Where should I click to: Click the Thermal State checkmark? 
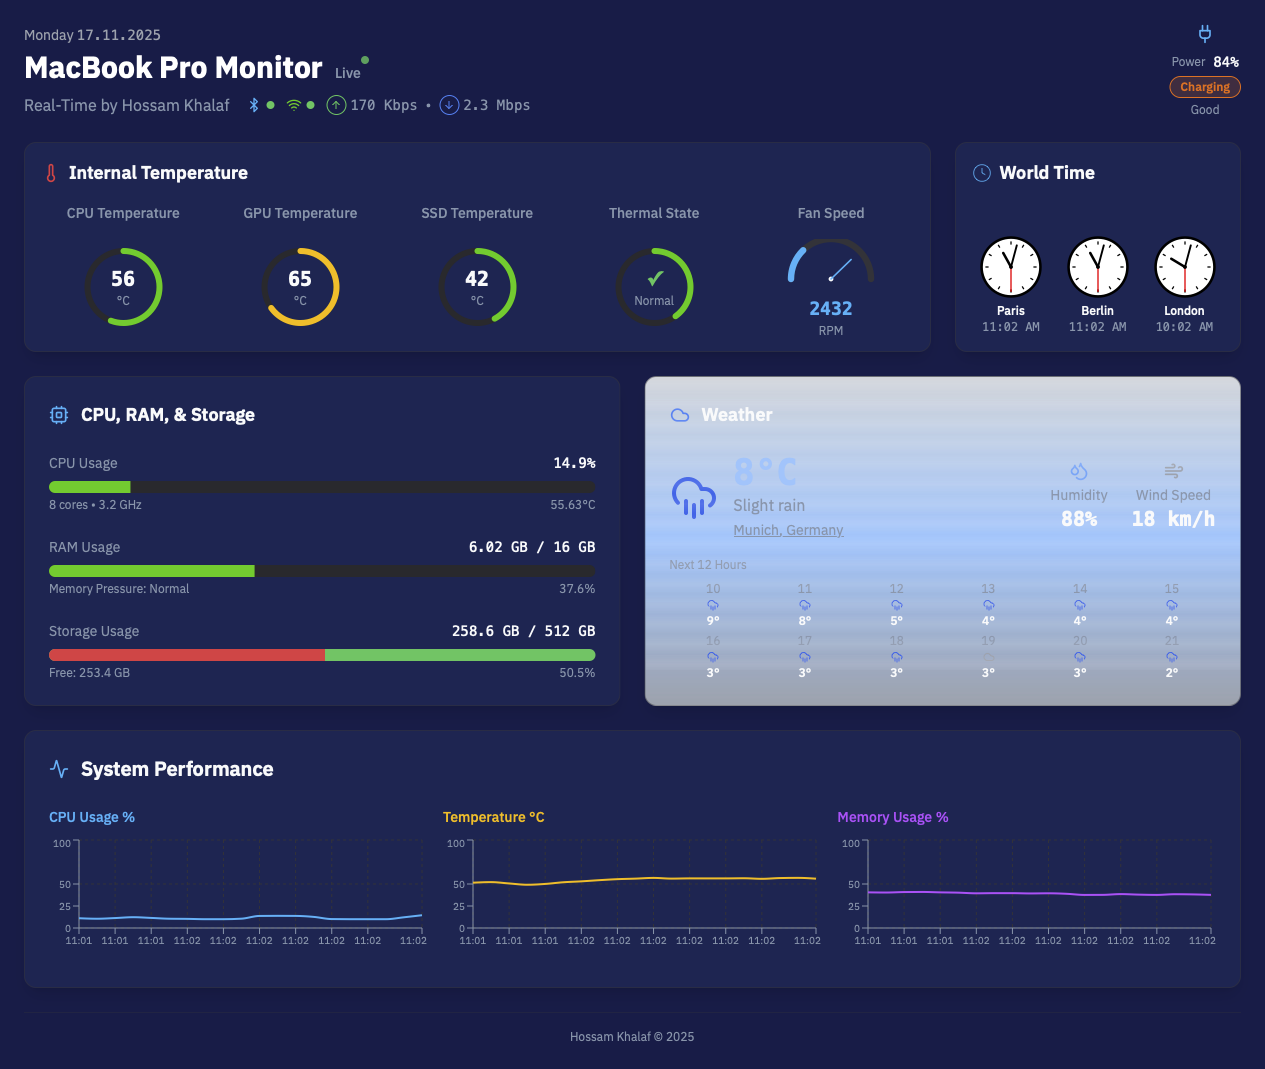click(655, 278)
